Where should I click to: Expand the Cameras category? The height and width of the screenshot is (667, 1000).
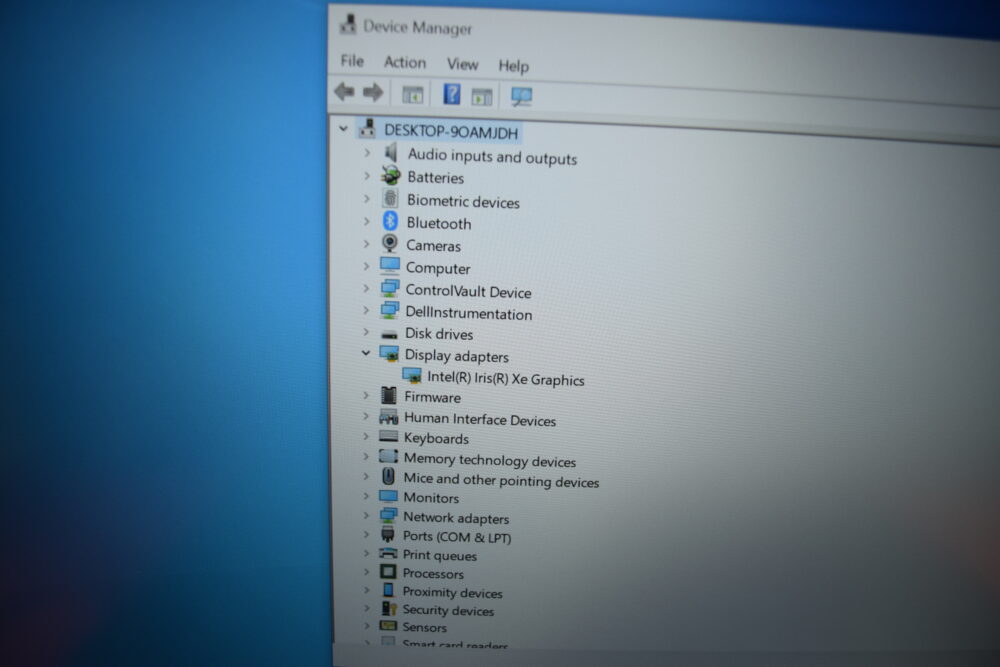[x=366, y=244]
